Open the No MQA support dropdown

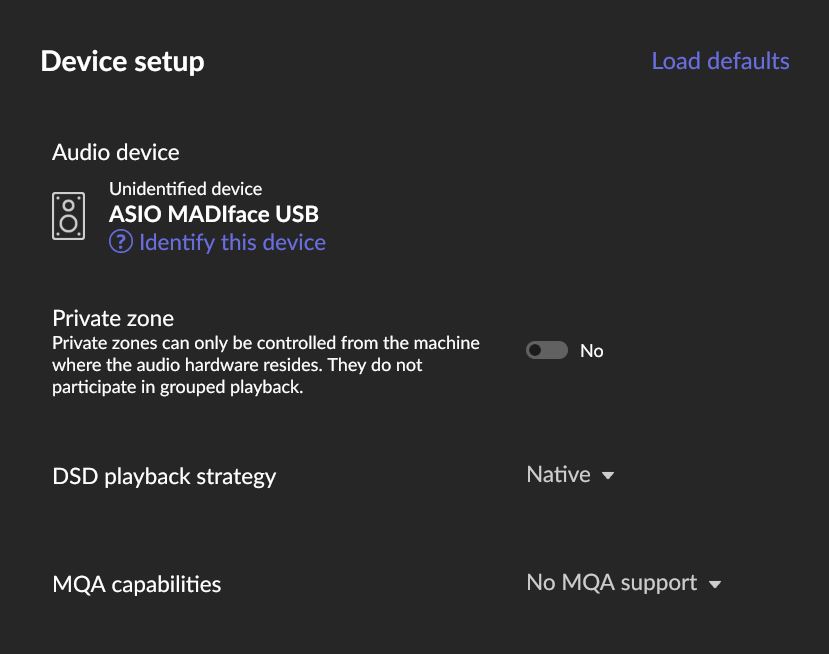pos(623,583)
